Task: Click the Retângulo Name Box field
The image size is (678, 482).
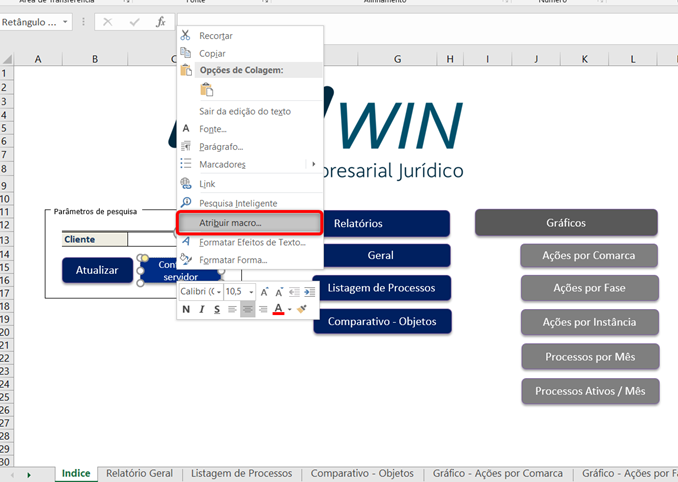Action: point(30,22)
